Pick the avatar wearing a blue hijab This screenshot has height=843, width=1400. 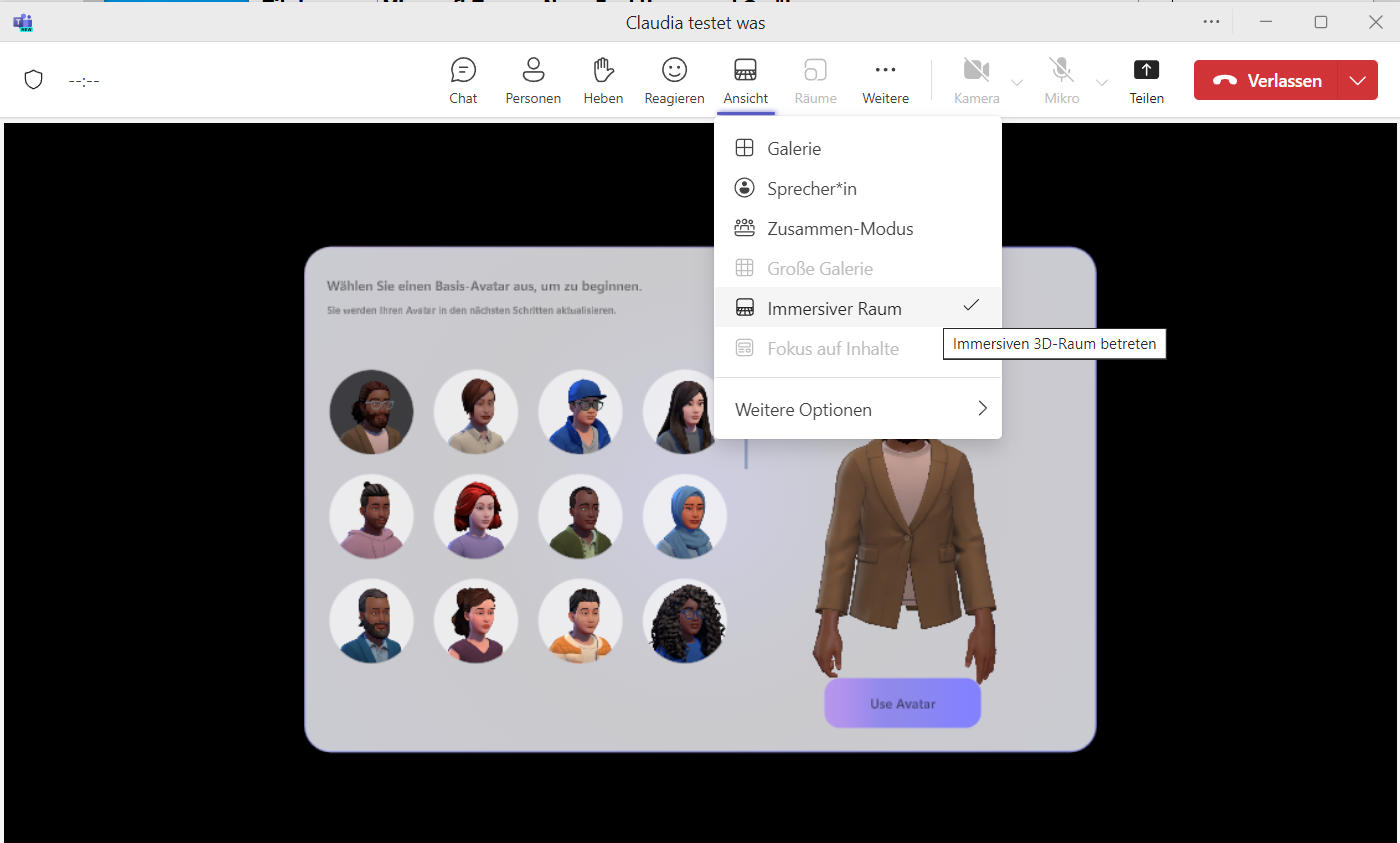coord(685,516)
